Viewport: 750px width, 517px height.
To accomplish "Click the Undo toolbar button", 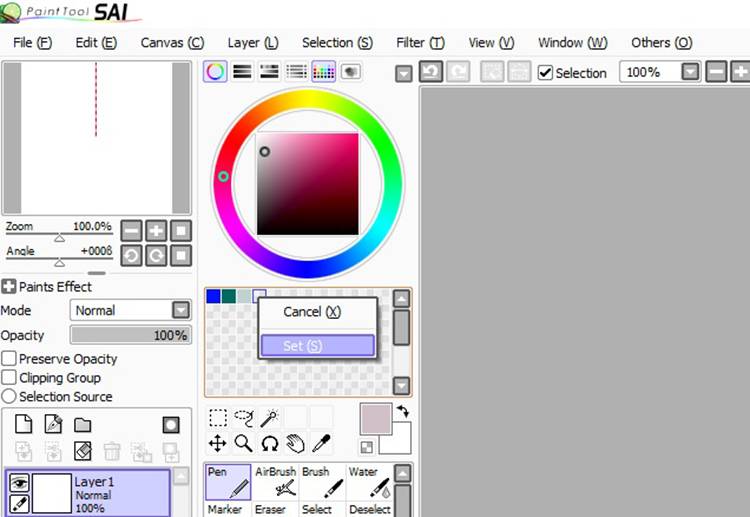I will [x=430, y=72].
